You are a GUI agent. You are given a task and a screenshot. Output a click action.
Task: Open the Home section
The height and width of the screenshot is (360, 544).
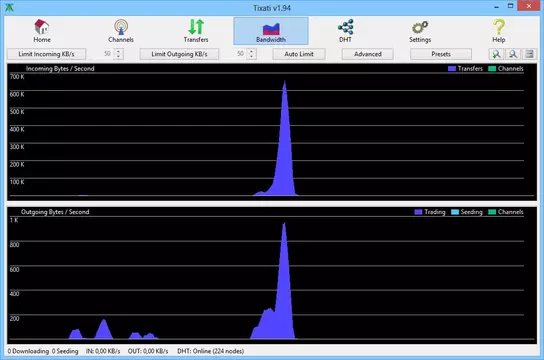tap(42, 31)
